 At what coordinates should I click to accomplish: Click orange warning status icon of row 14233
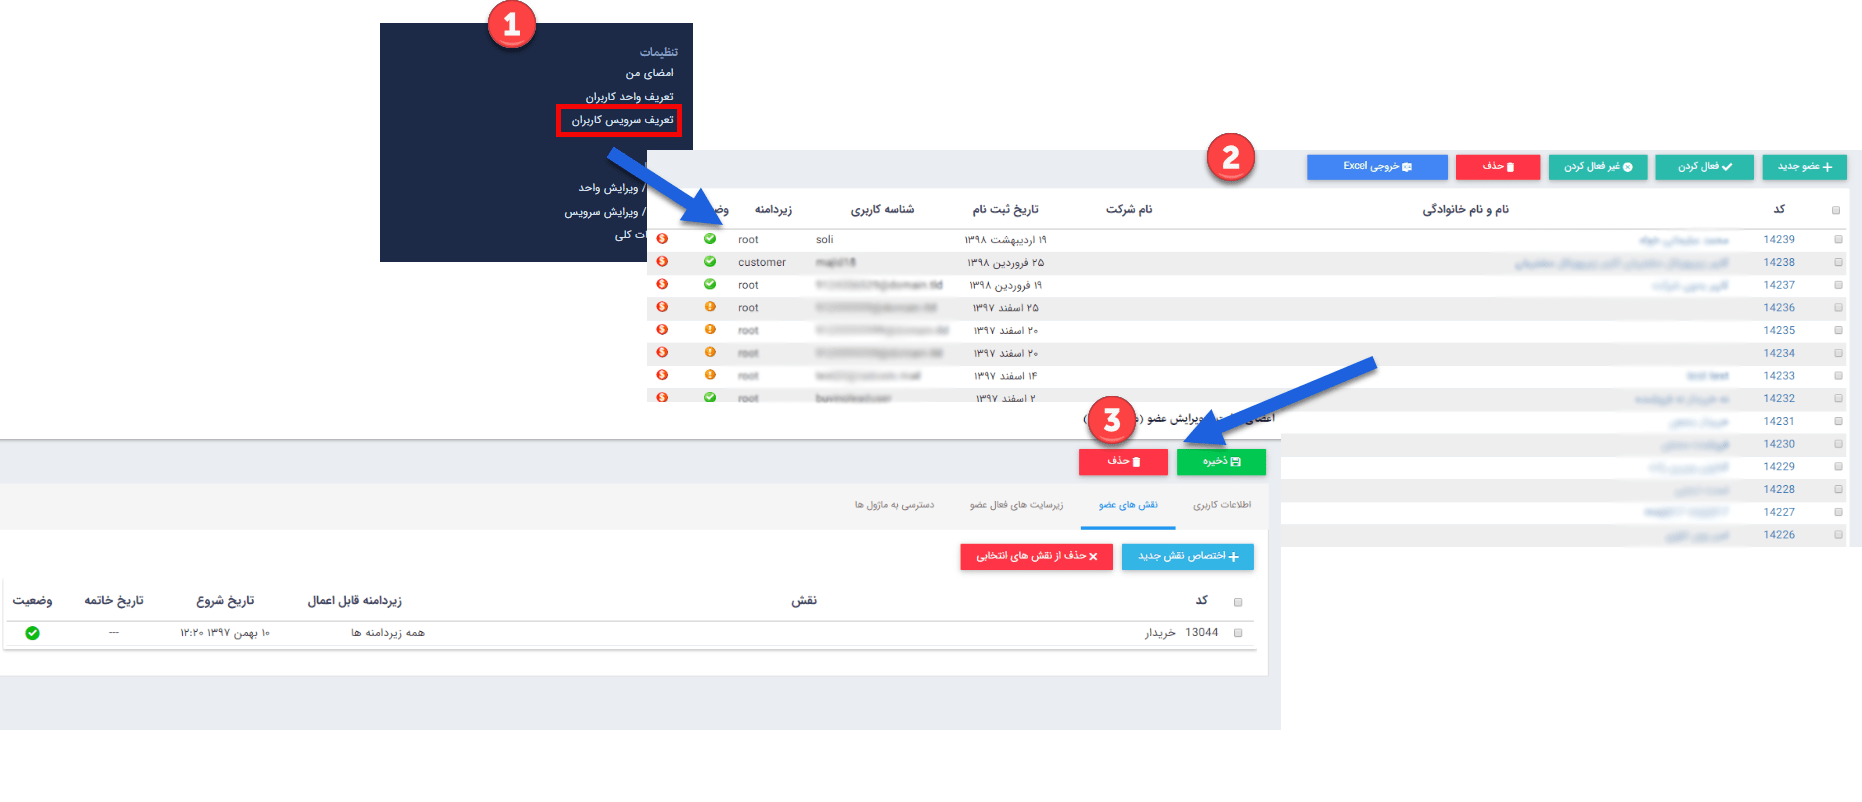(x=710, y=375)
